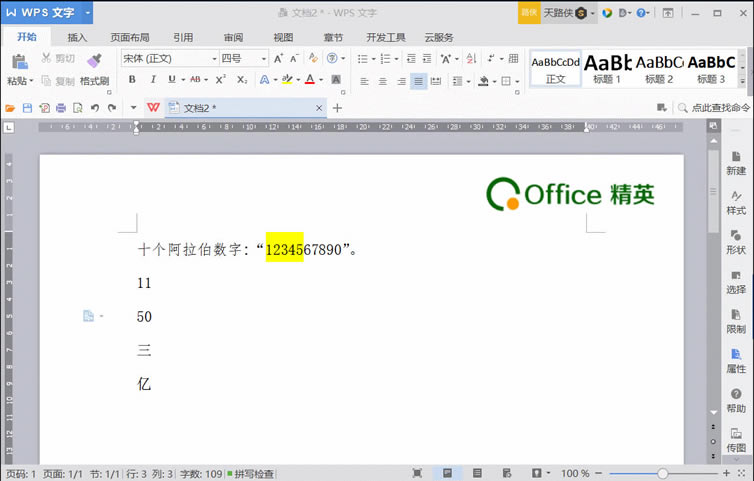Click the Redo arrow
Image resolution: width=754 pixels, height=481 pixels.
click(112, 108)
